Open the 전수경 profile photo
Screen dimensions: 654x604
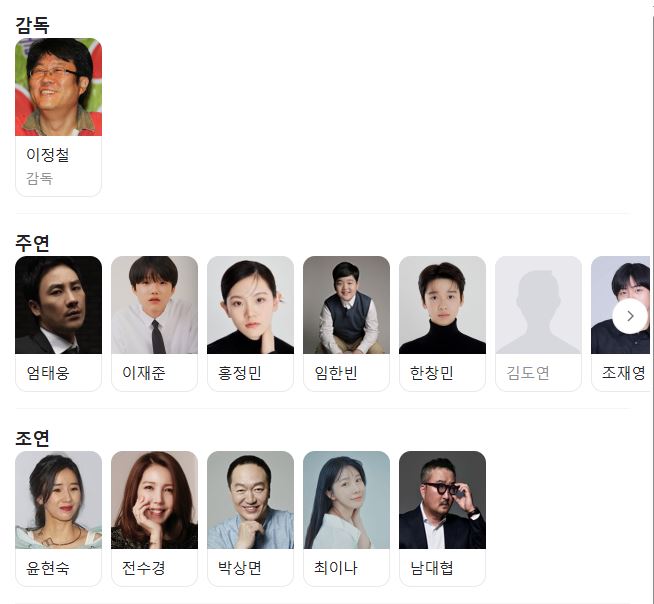(154, 500)
